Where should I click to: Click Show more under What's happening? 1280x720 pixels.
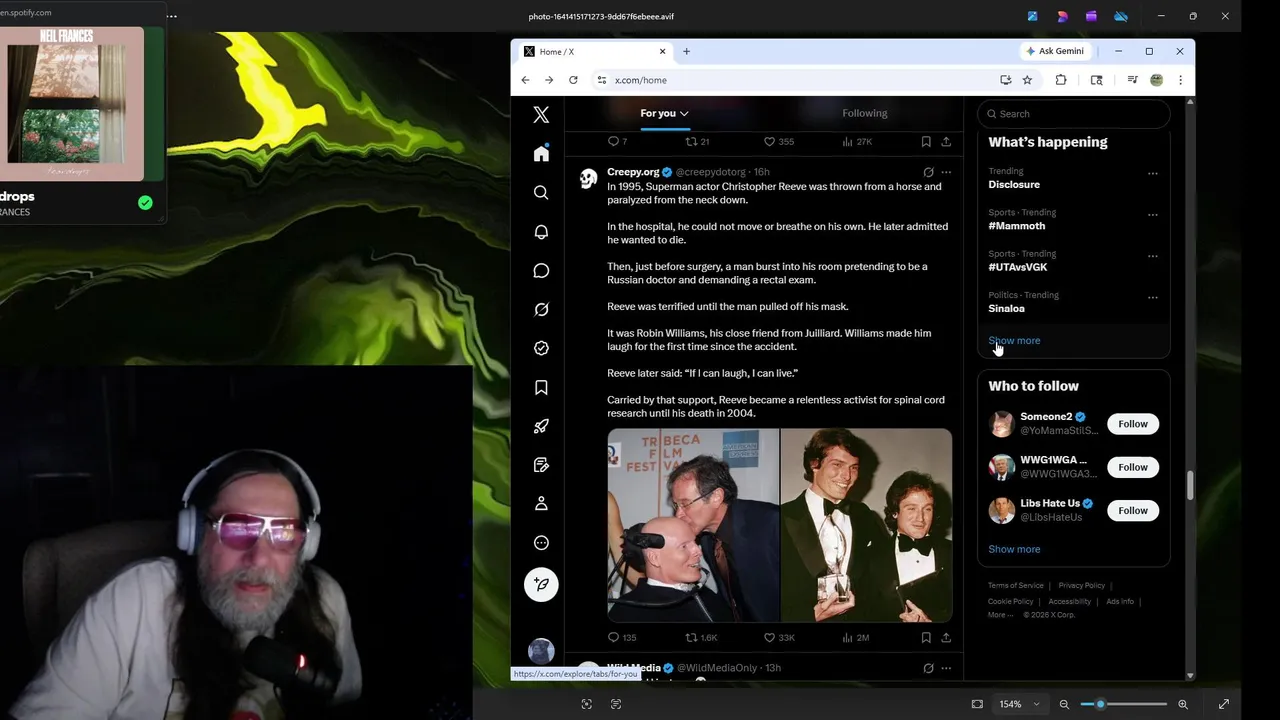(1014, 341)
